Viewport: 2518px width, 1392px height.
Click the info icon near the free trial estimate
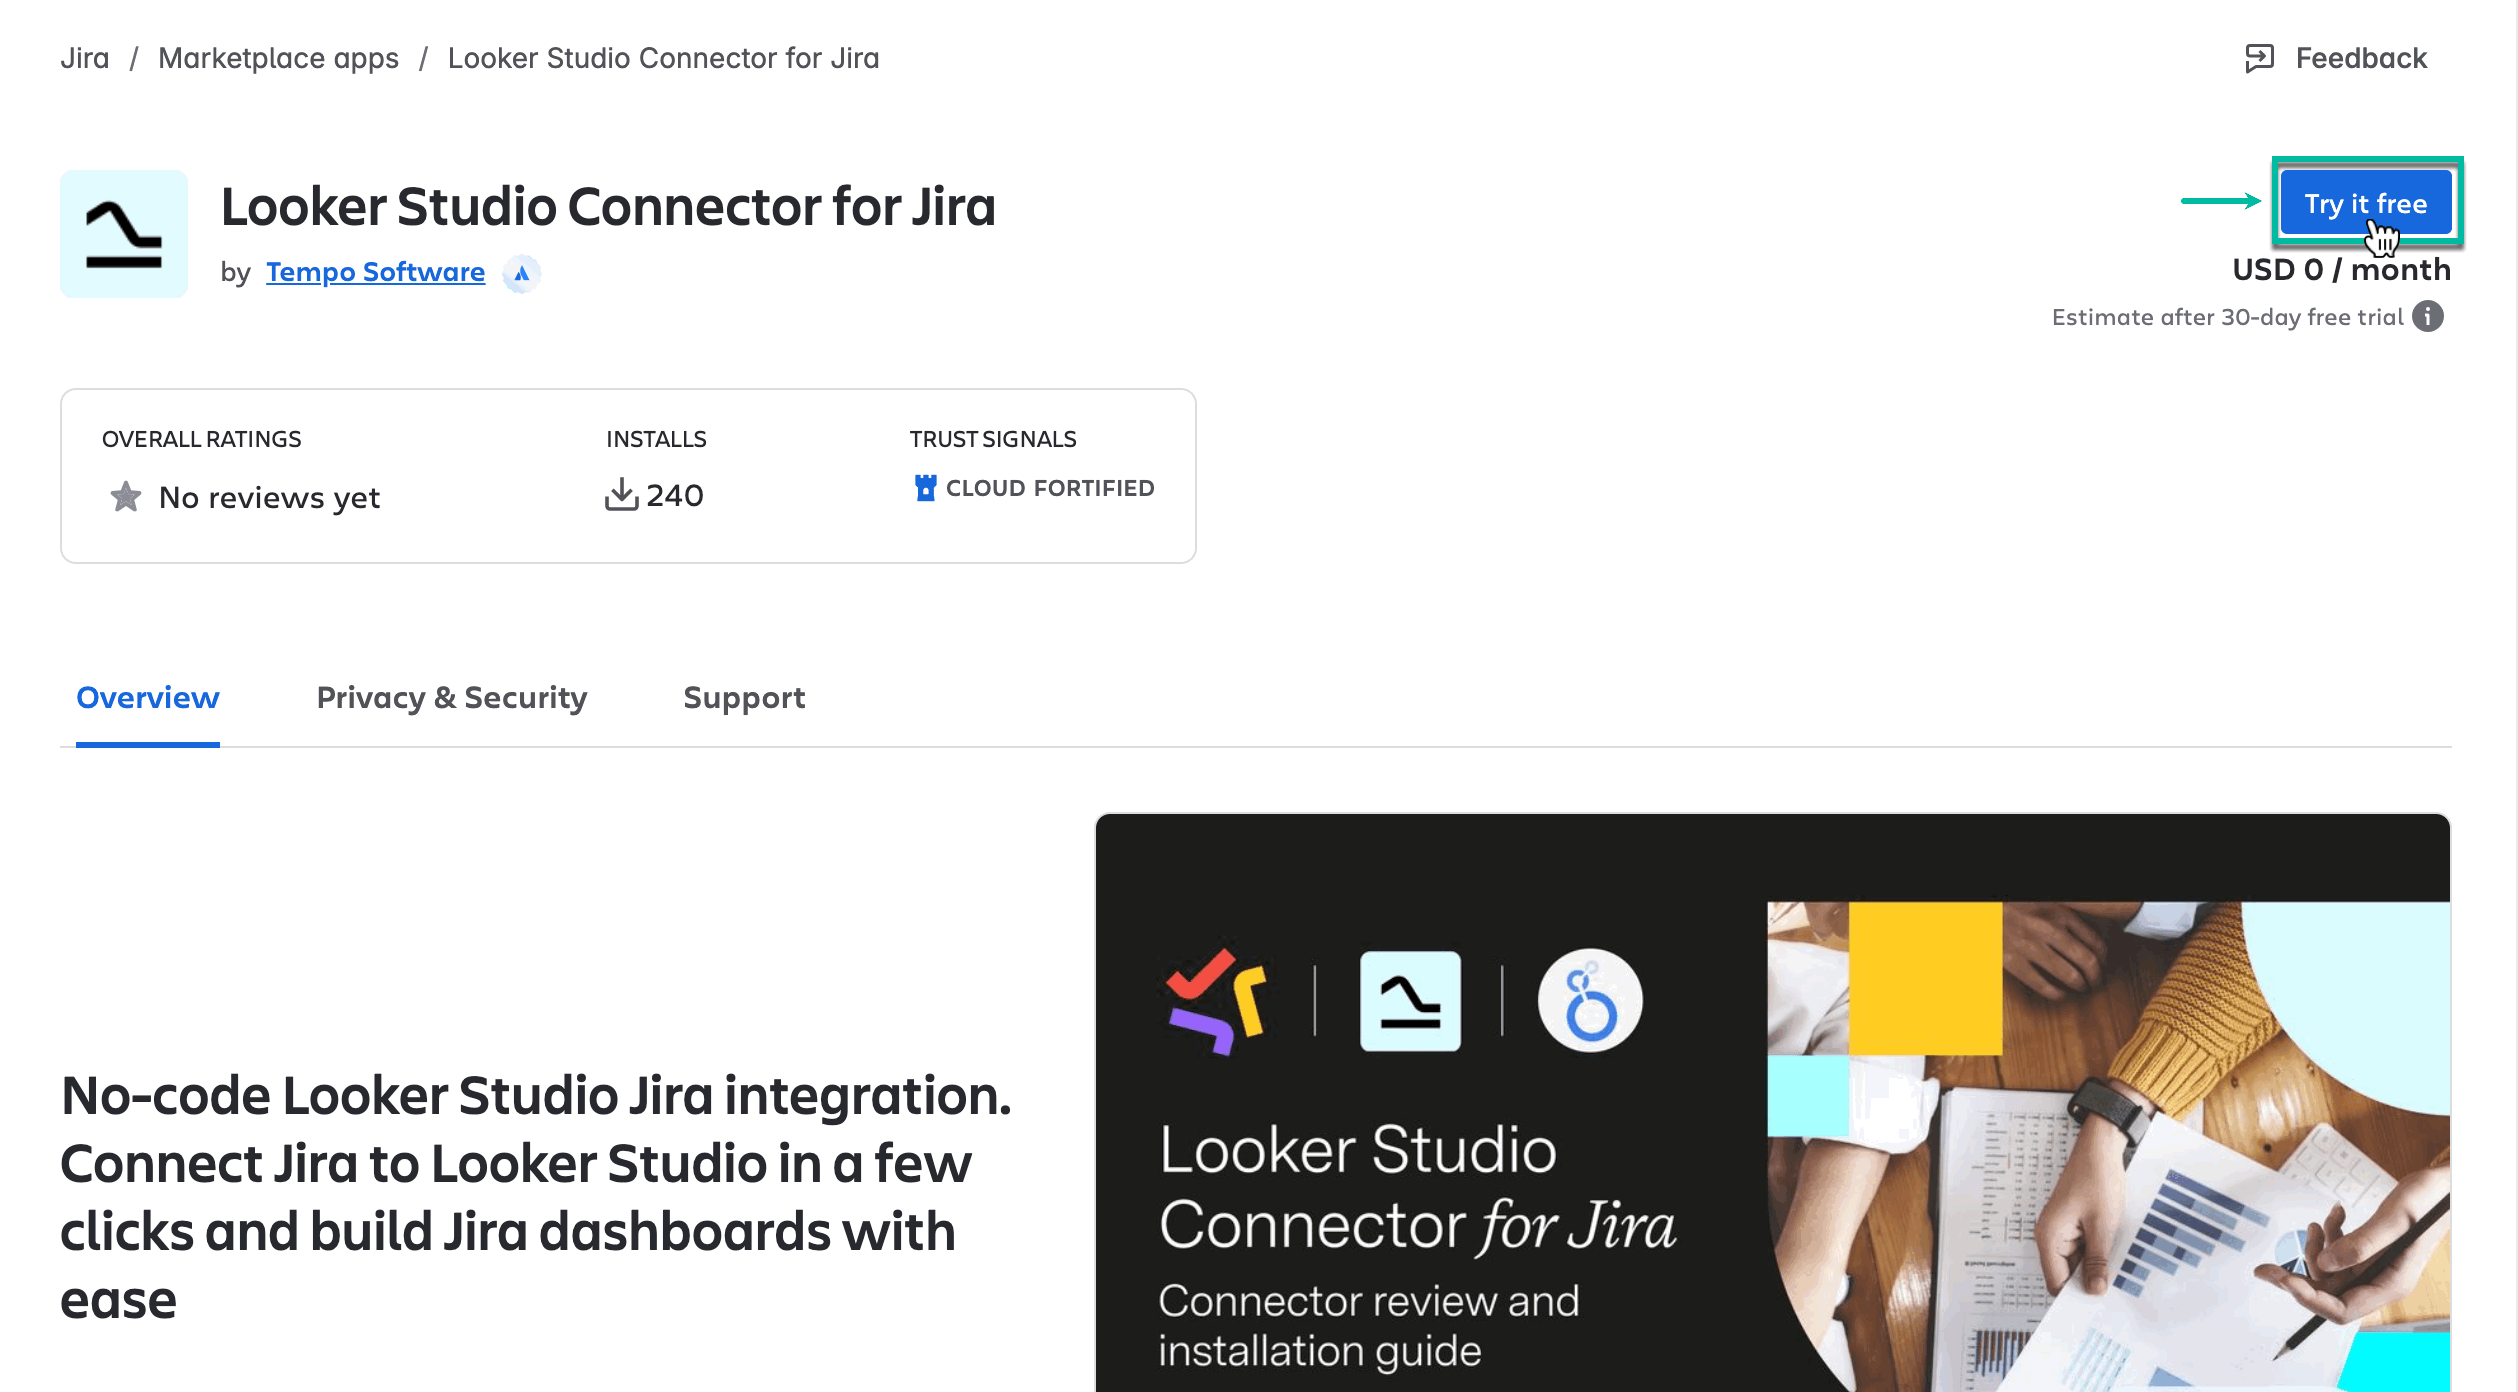click(x=2430, y=316)
